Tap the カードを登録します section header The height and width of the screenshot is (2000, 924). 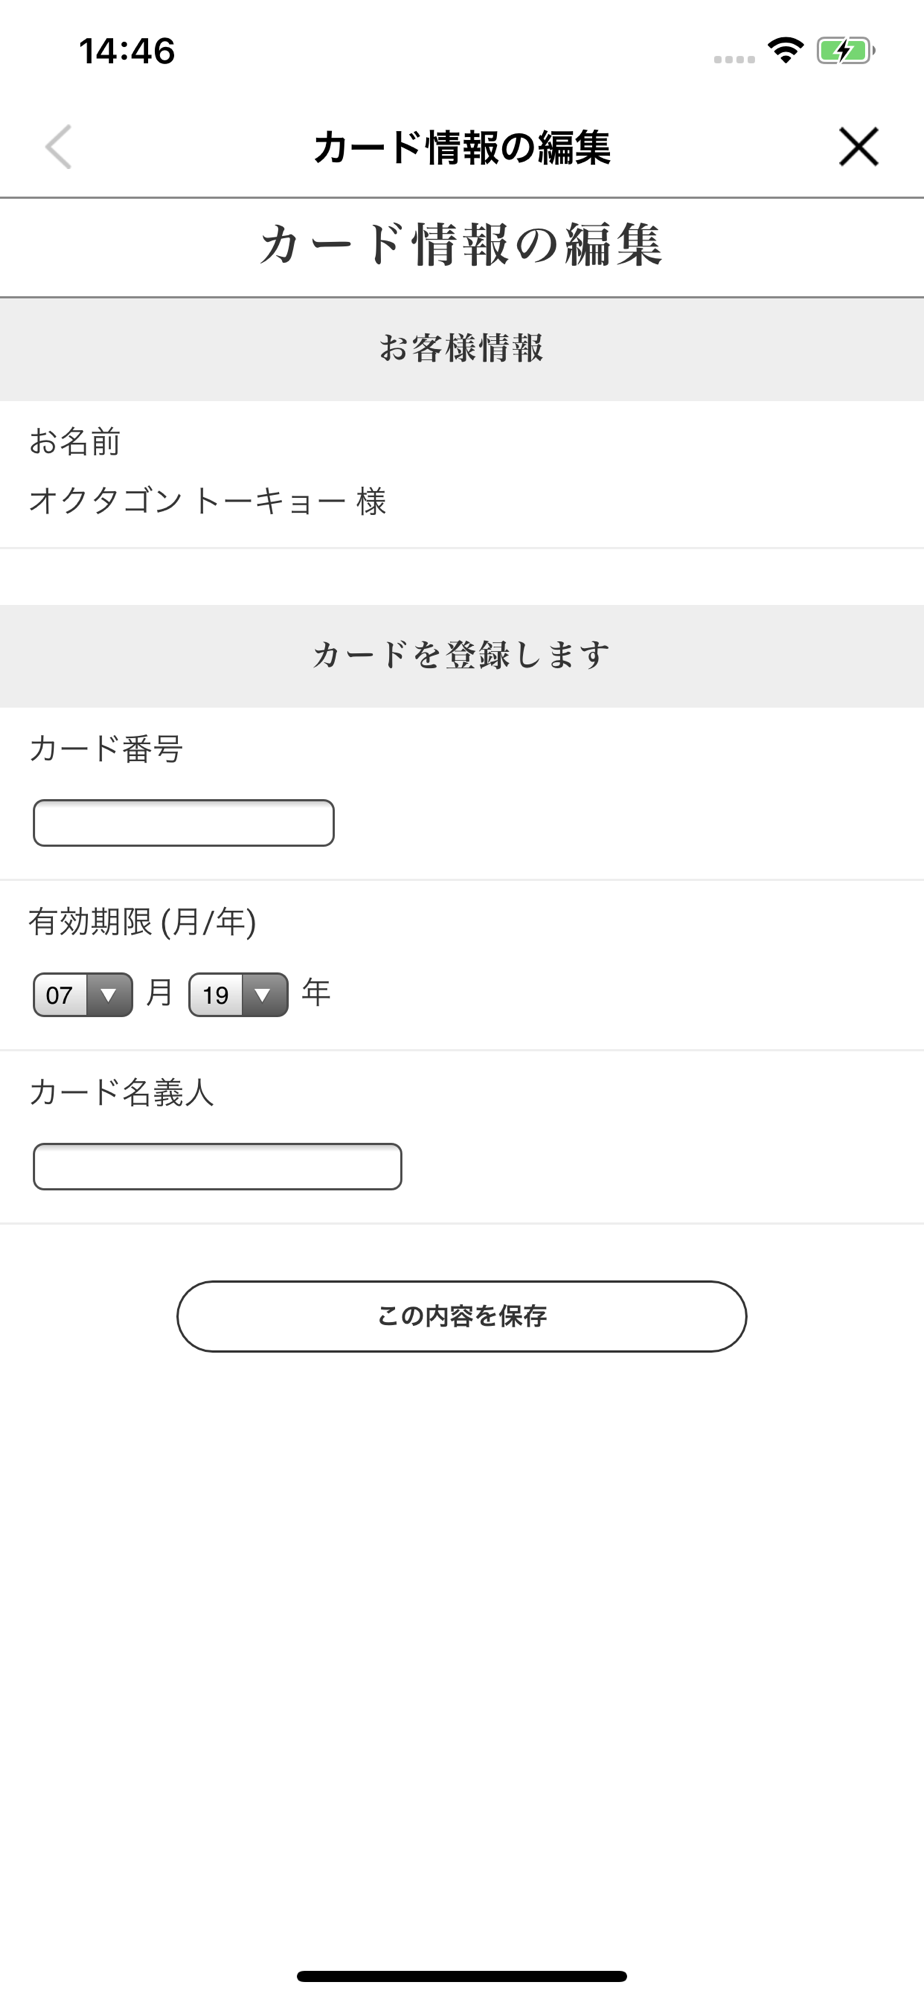pos(462,656)
